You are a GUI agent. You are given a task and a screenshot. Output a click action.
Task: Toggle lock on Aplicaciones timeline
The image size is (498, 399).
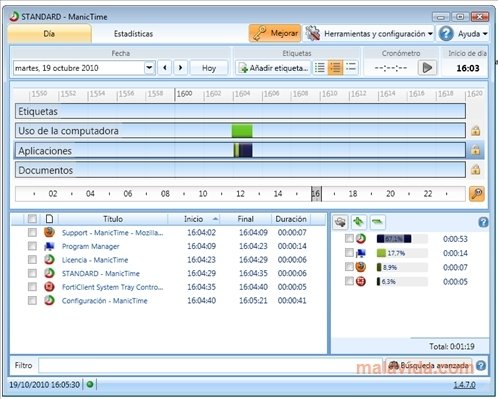[476, 150]
